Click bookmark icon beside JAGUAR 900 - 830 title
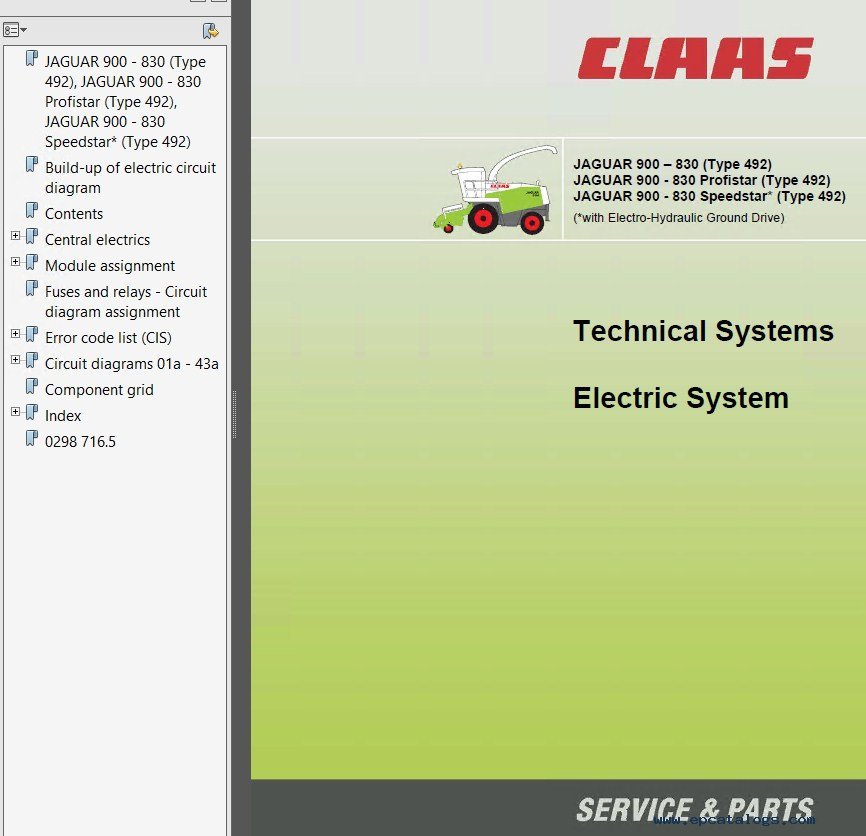This screenshot has height=836, width=866. point(32,58)
